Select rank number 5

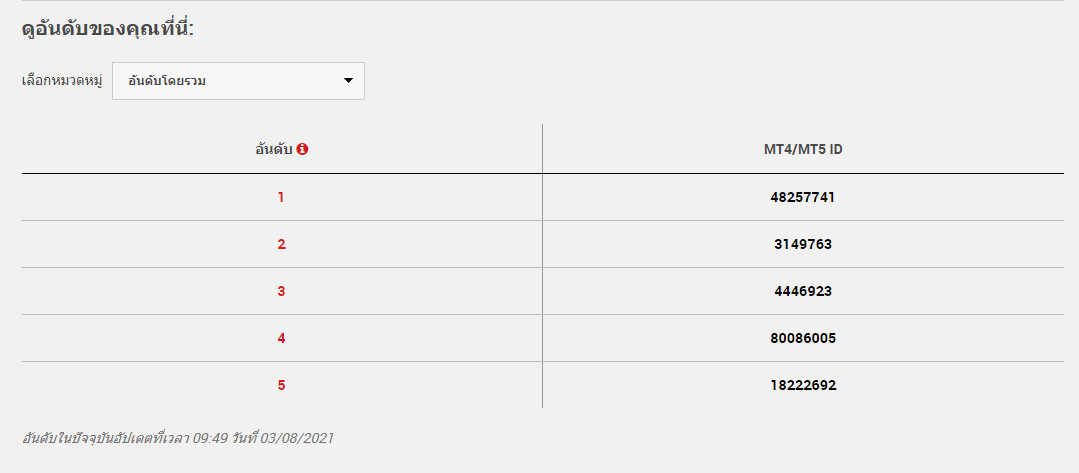[281, 385]
